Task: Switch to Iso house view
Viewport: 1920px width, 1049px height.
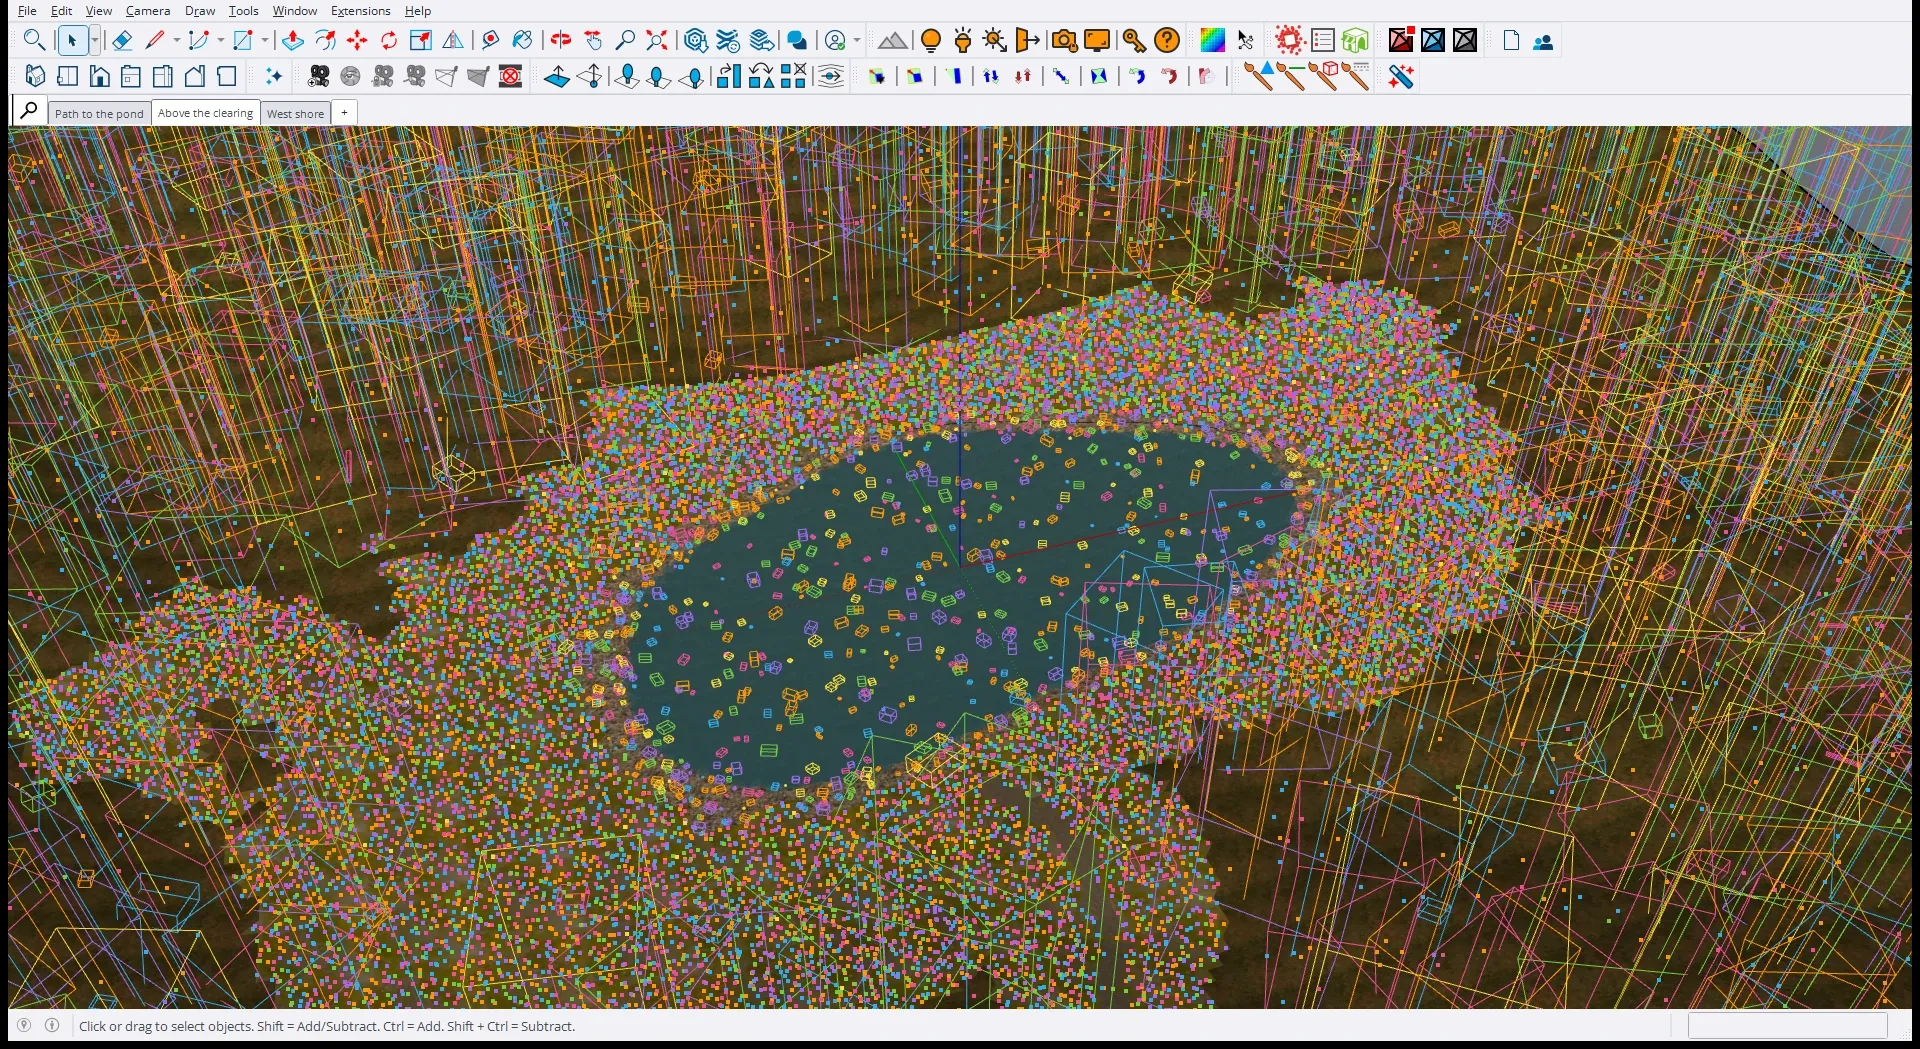Action: (x=35, y=76)
